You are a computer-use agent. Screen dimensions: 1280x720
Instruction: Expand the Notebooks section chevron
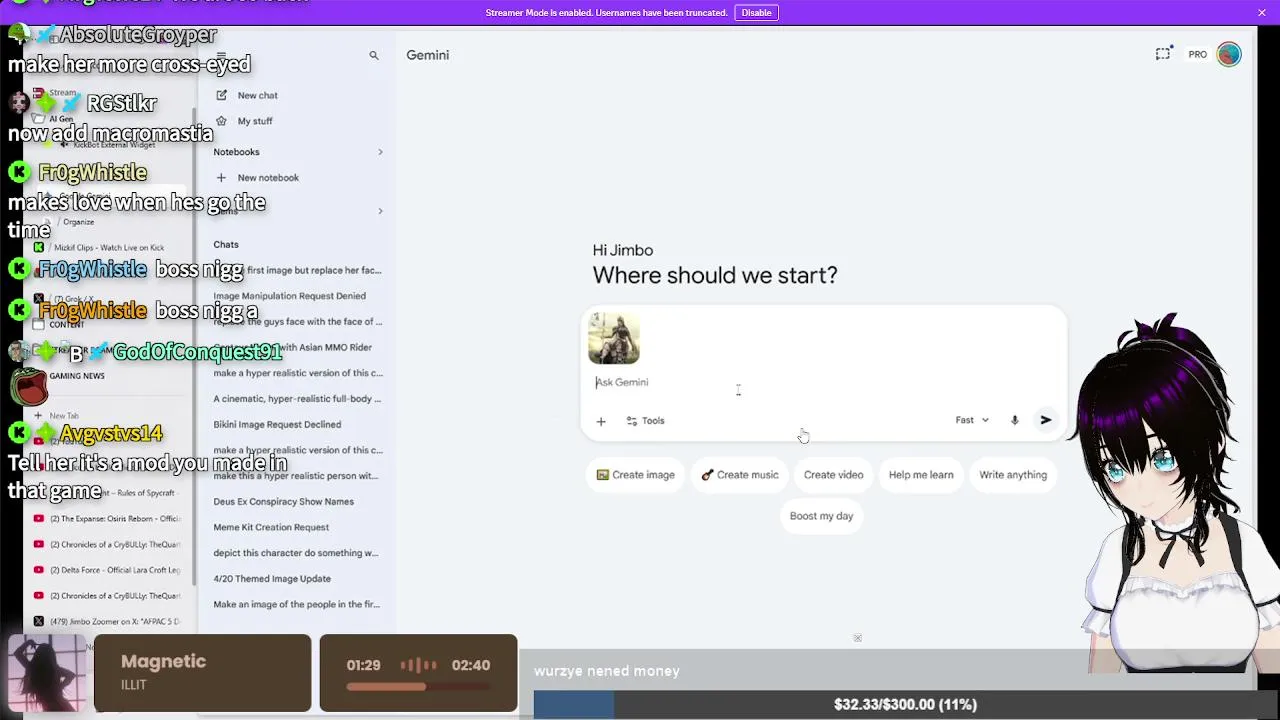tap(380, 152)
